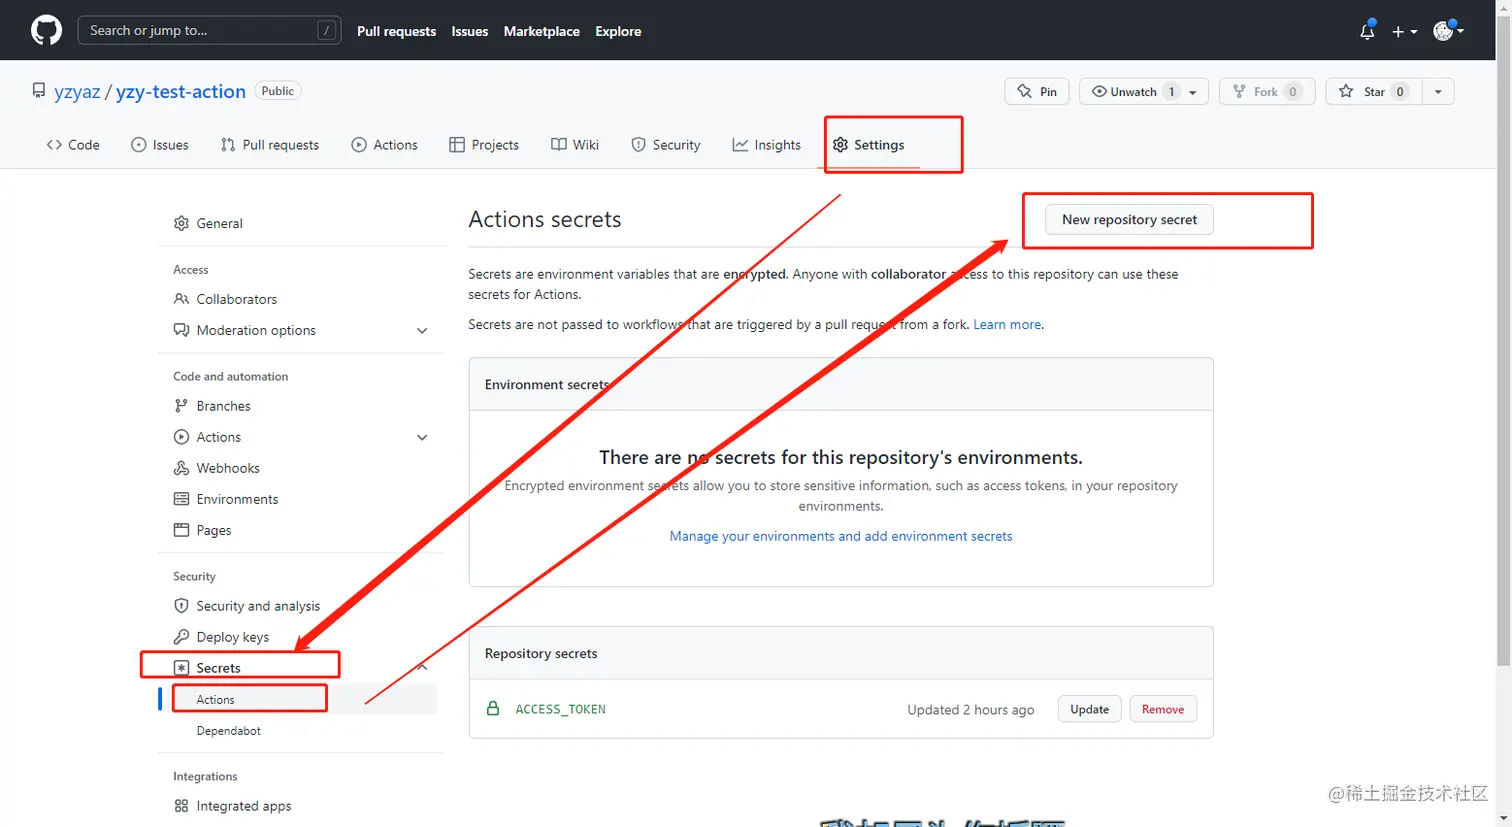1512x827 pixels.
Task: Switch to the Wiki tab
Action: 575,145
